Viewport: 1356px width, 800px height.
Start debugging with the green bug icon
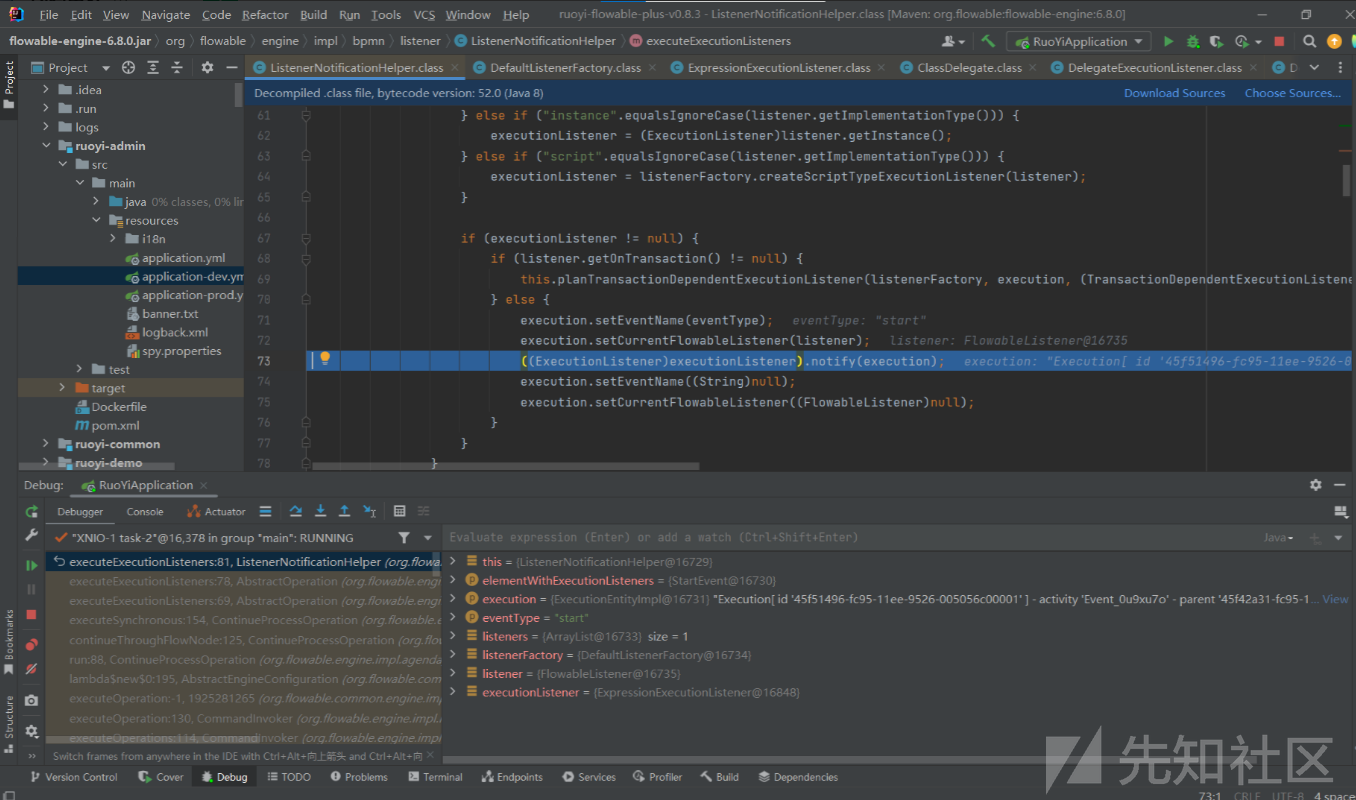tap(1193, 41)
